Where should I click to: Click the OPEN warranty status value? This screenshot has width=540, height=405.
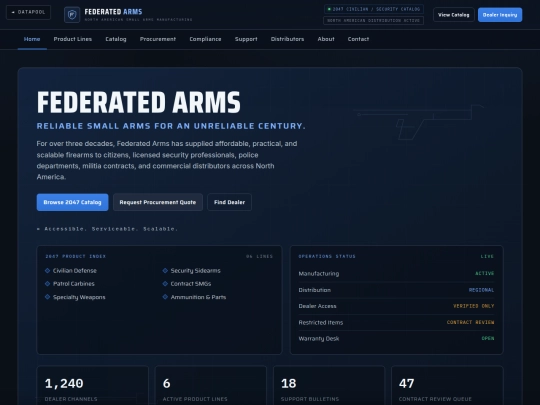[x=488, y=339]
